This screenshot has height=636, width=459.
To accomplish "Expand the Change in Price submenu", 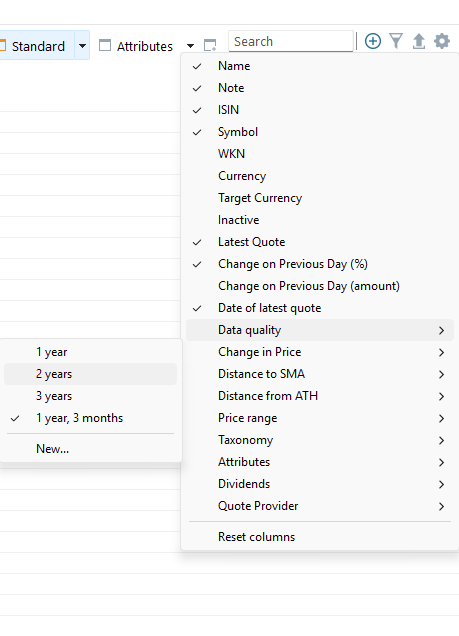I will click(320, 352).
